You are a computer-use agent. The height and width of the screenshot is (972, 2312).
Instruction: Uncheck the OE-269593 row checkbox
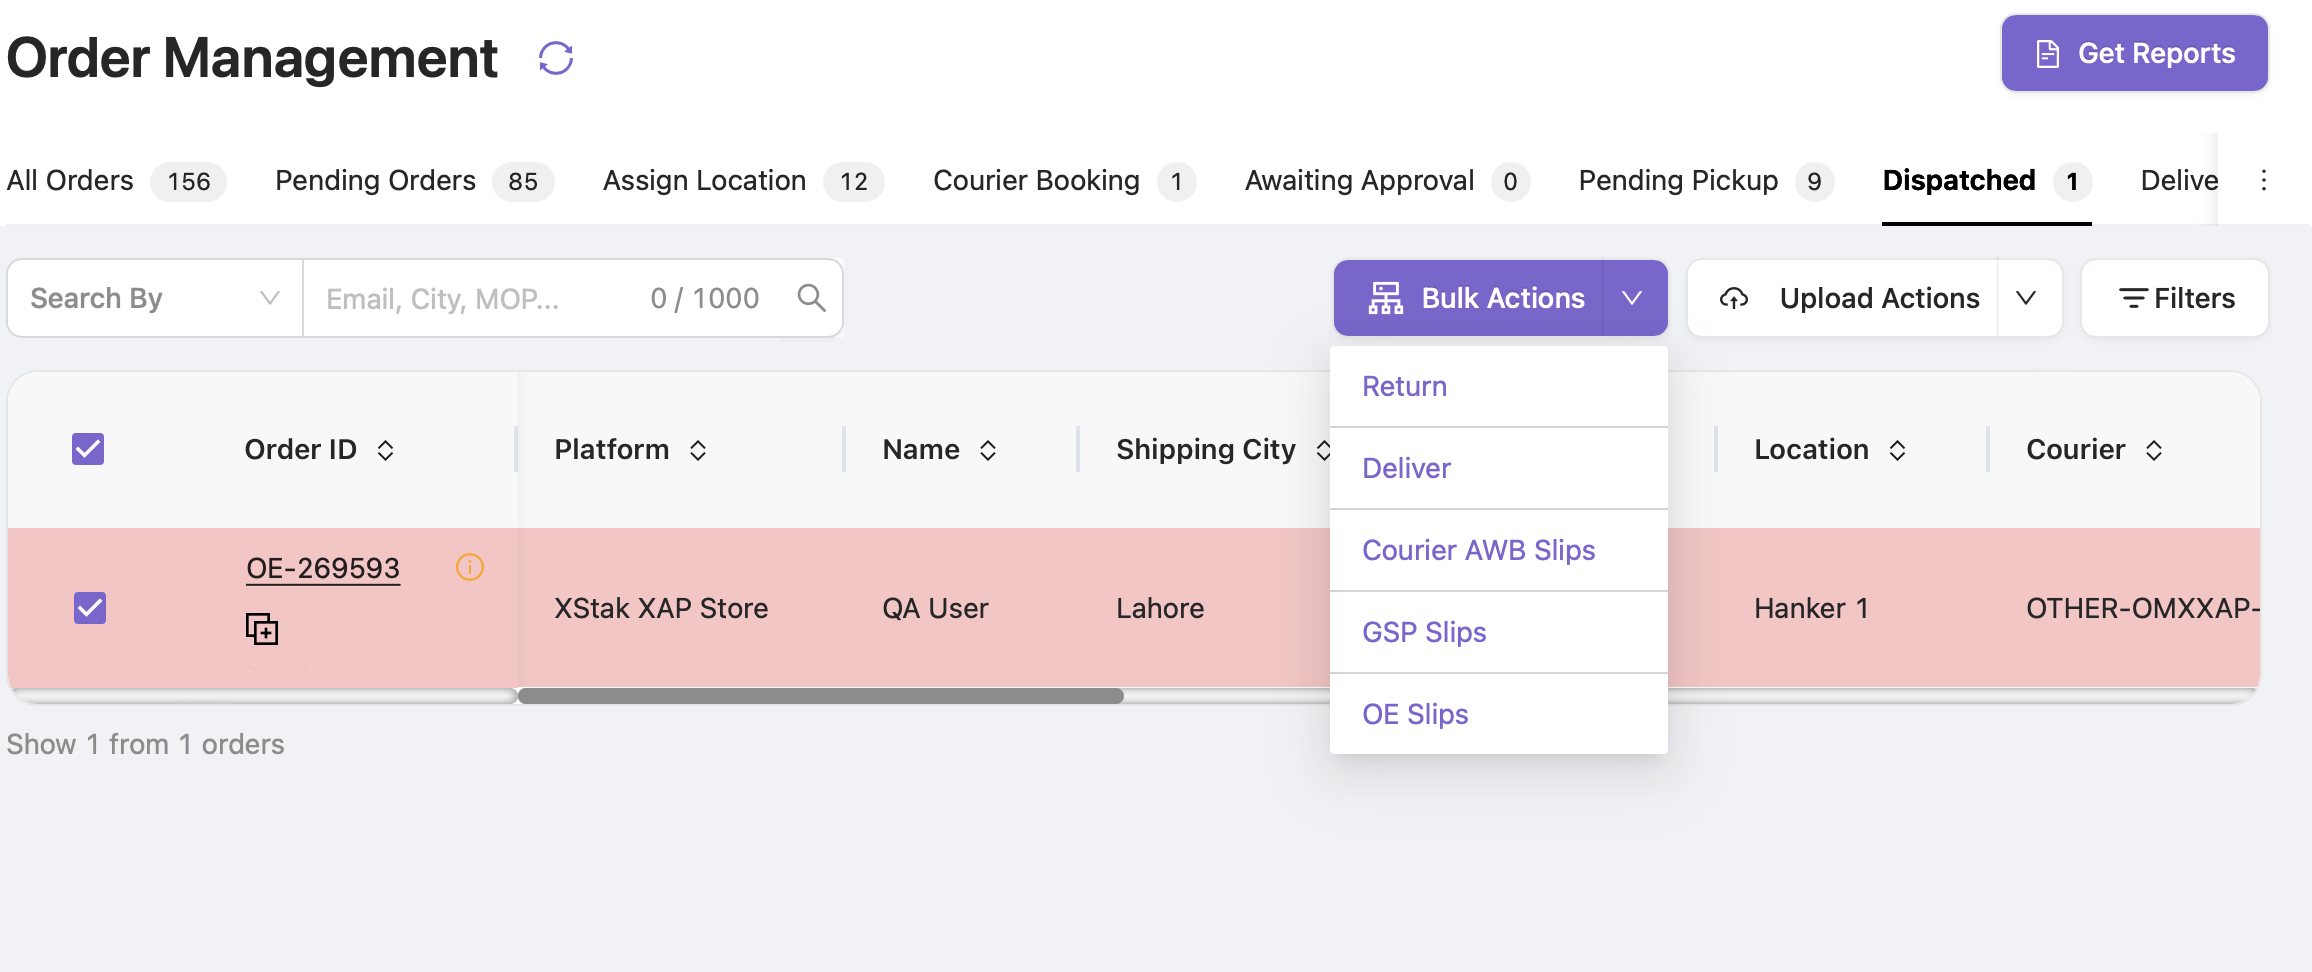point(90,607)
